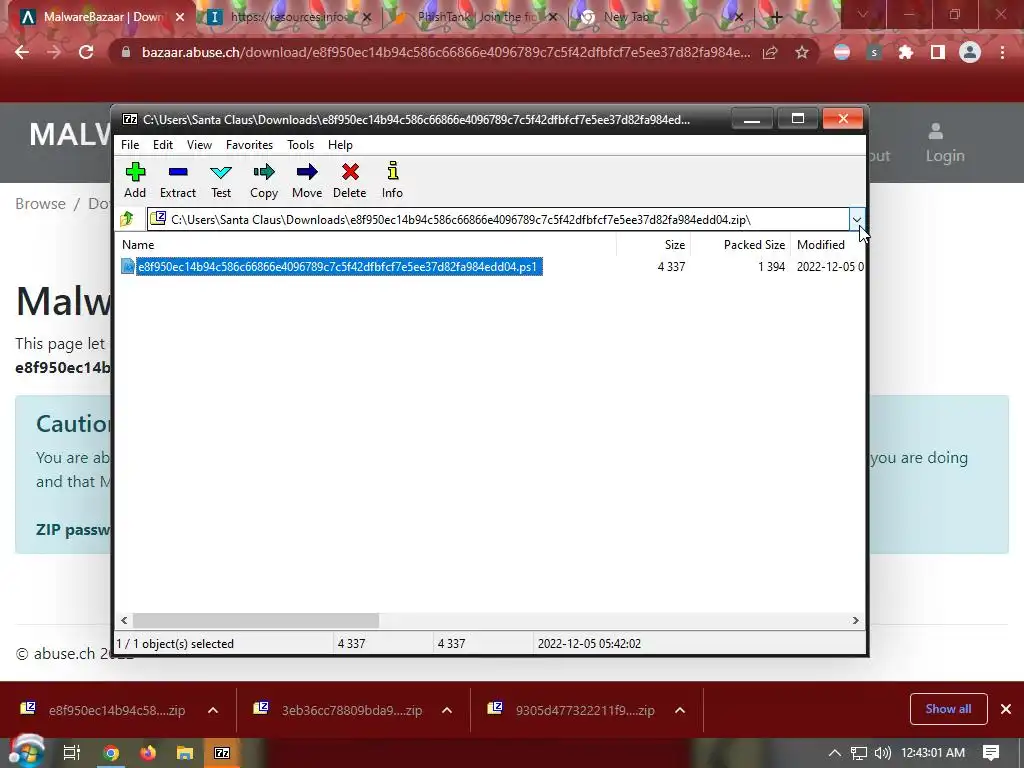The height and width of the screenshot is (768, 1024).
Task: Go up one folder level in 7-Zip
Action: click(x=128, y=219)
